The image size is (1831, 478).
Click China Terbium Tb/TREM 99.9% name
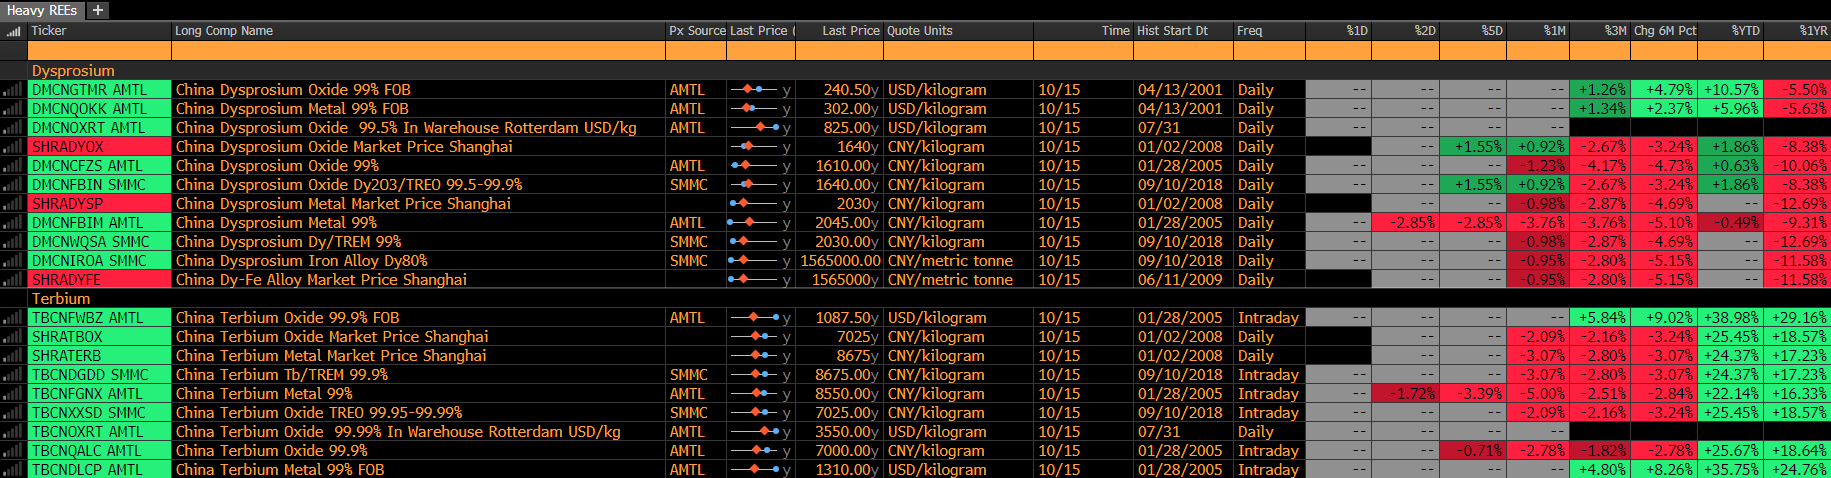[x=282, y=375]
